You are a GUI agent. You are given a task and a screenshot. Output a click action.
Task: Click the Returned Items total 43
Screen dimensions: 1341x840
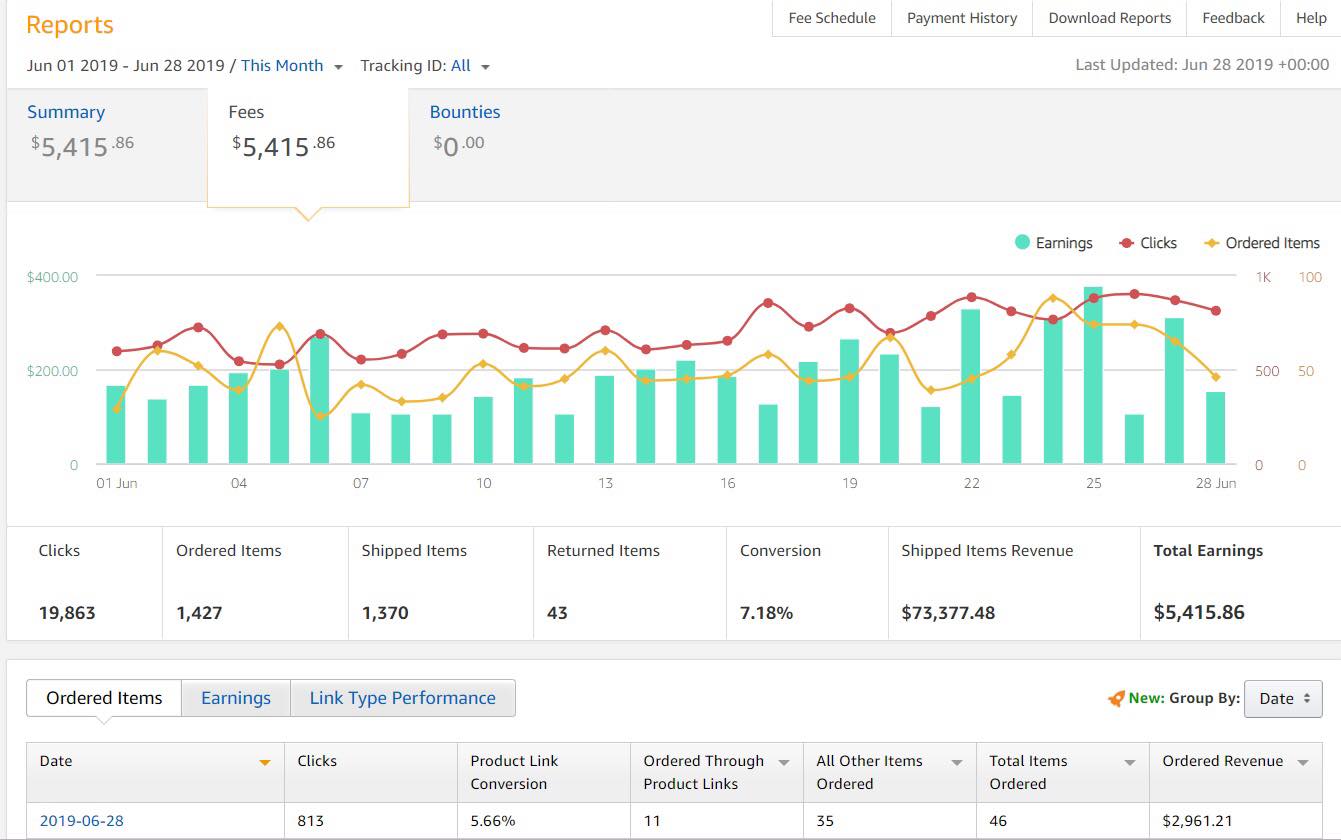pos(557,613)
